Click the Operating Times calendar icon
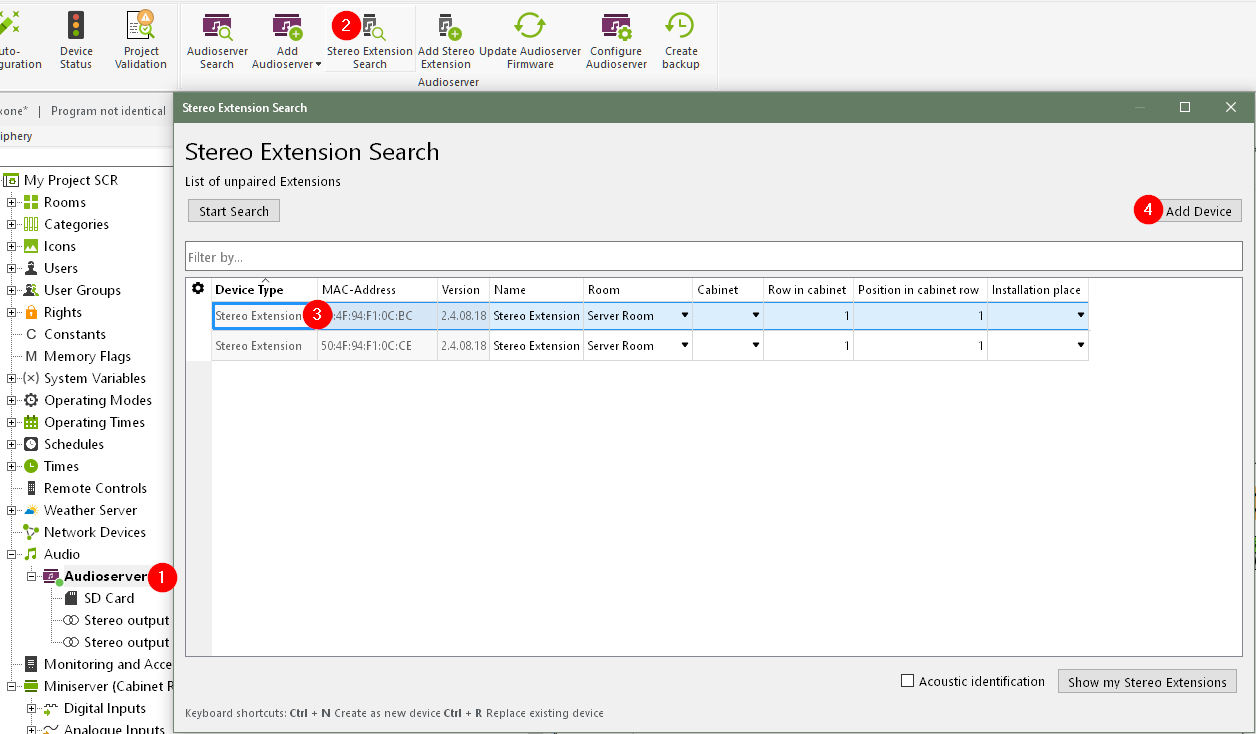1256x734 pixels. point(31,422)
